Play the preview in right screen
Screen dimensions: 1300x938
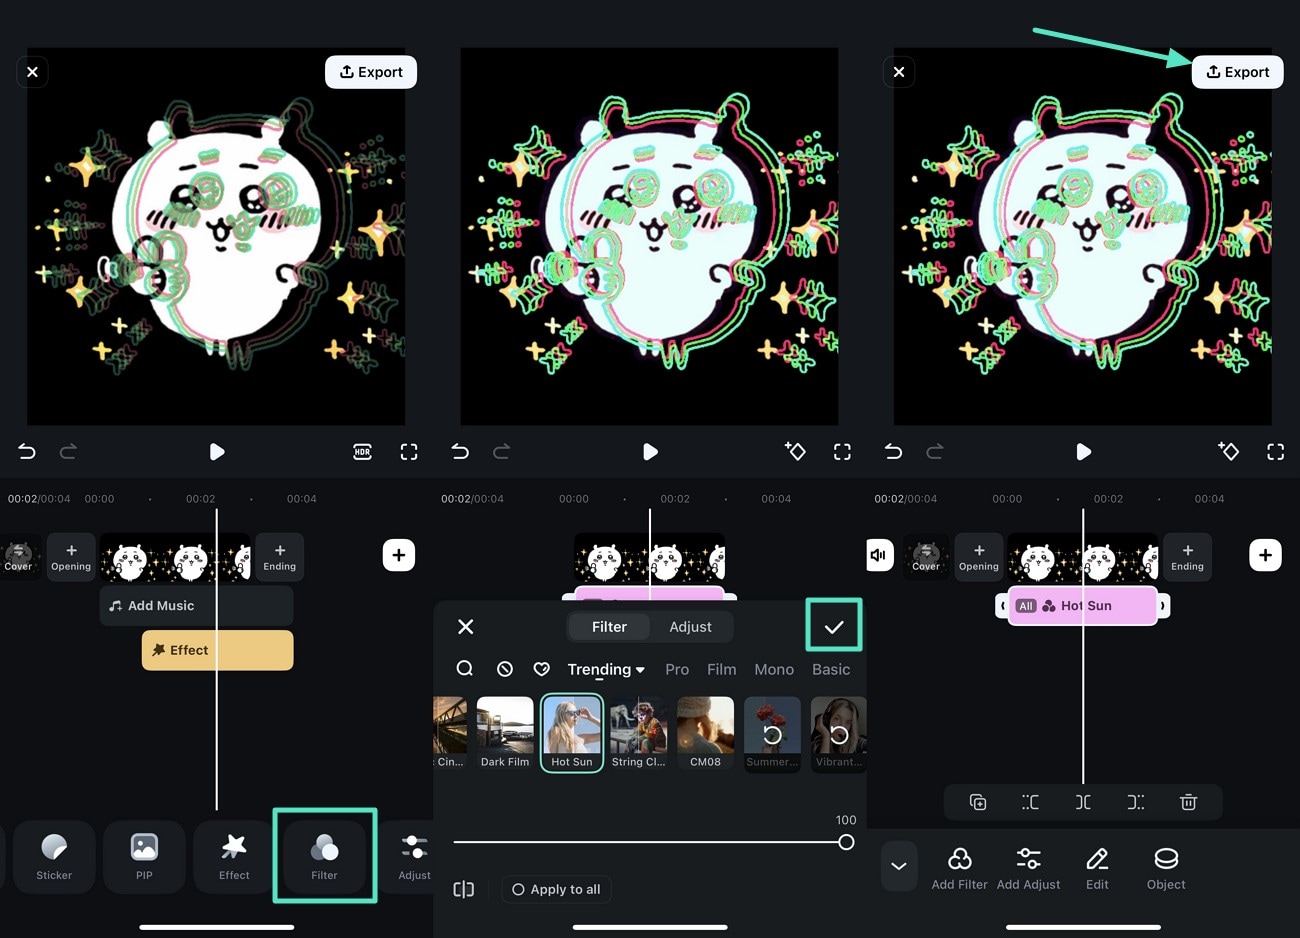1083,452
